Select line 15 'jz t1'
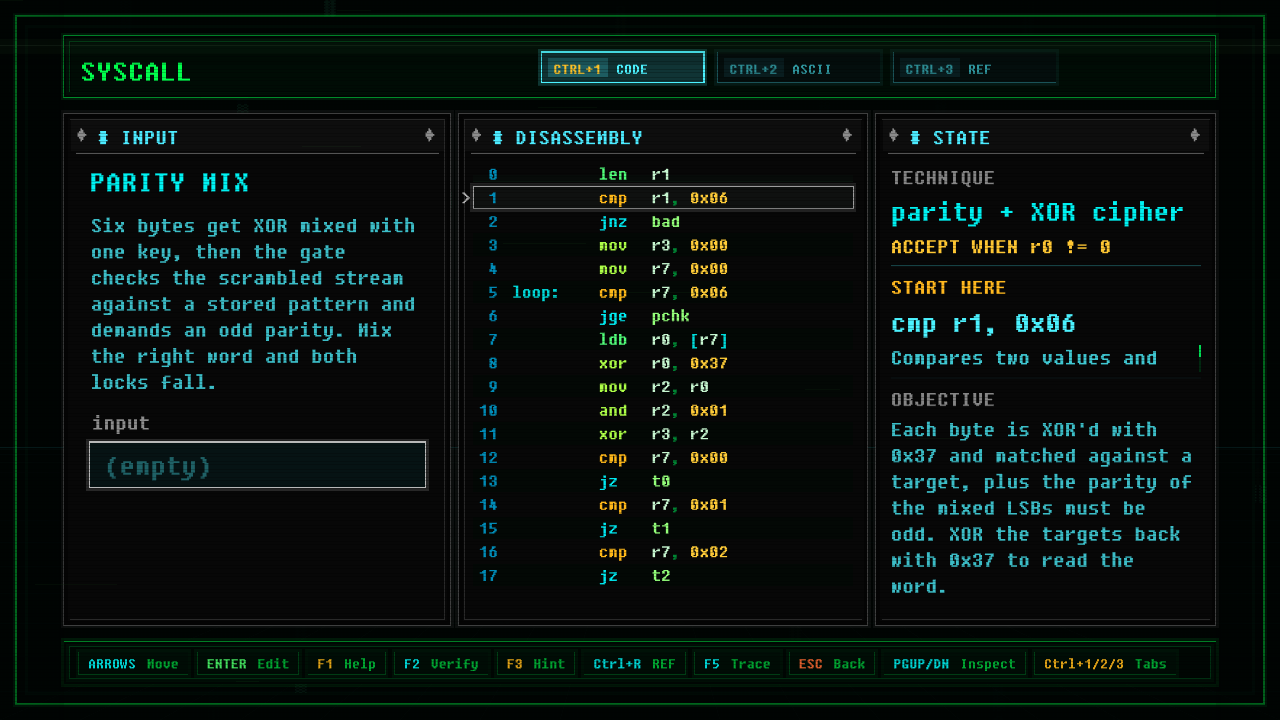1280x720 pixels. (x=663, y=529)
